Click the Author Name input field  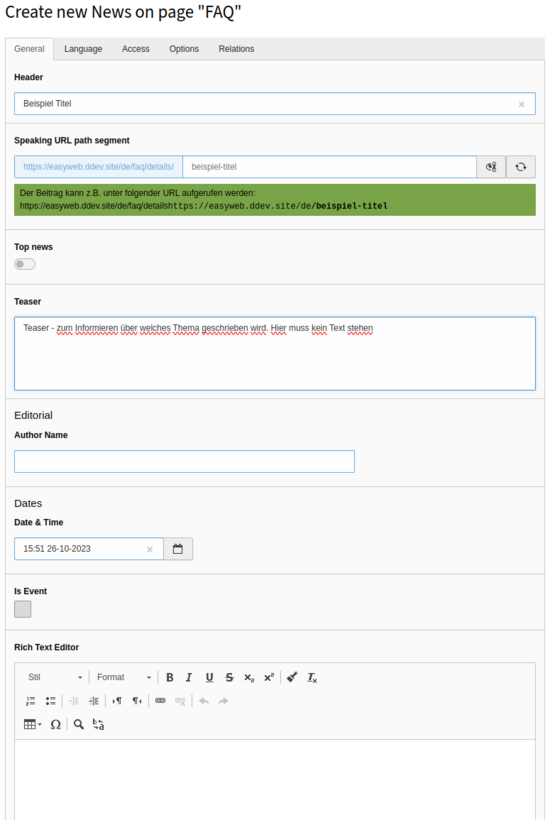coord(184,461)
